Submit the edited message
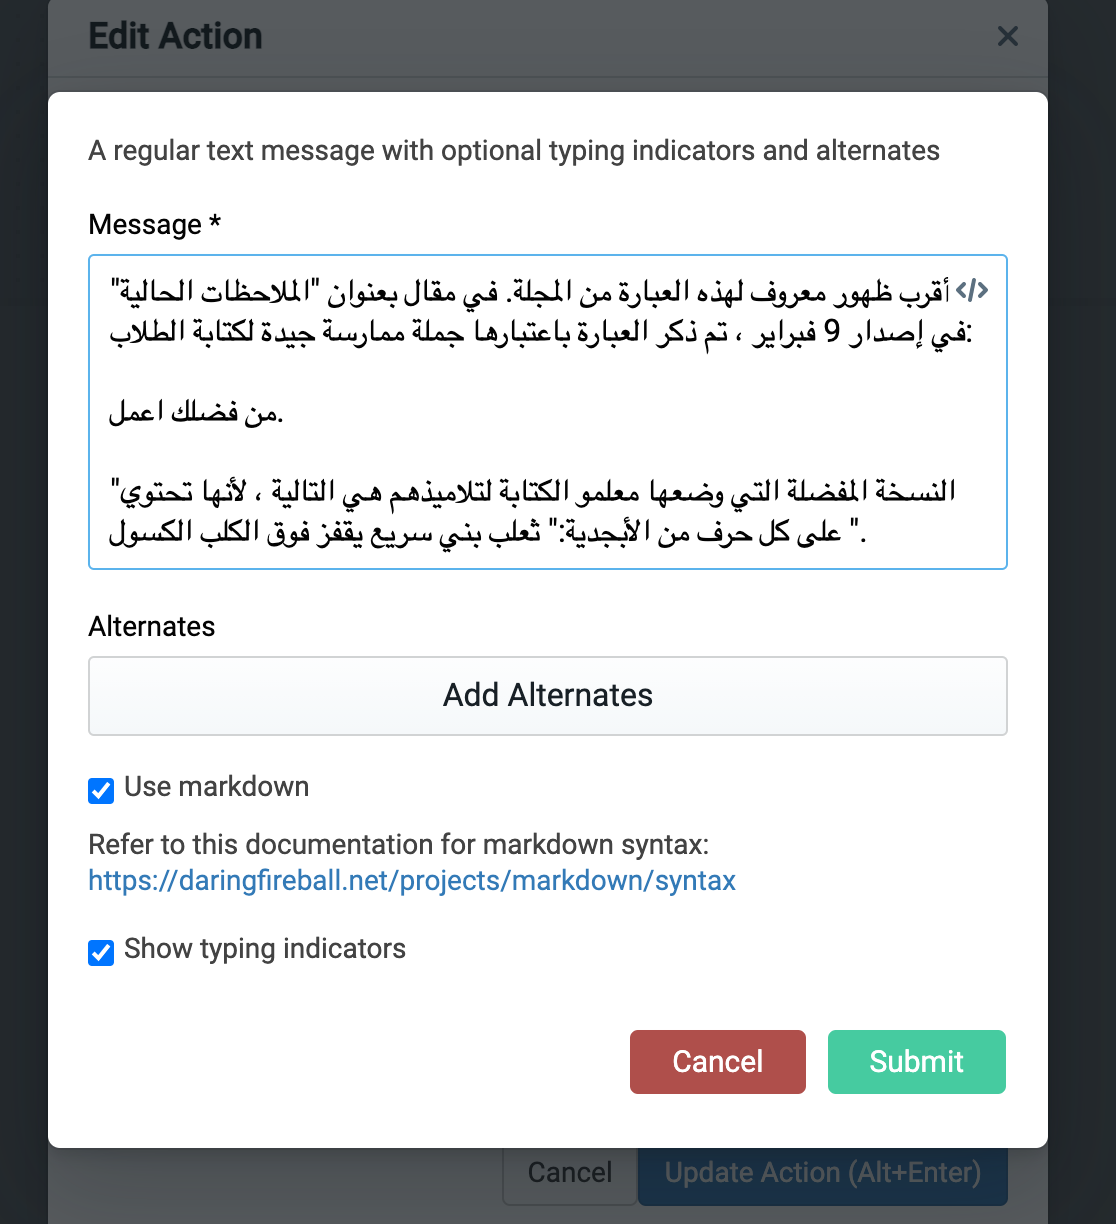This screenshot has width=1116, height=1224. click(x=915, y=1062)
